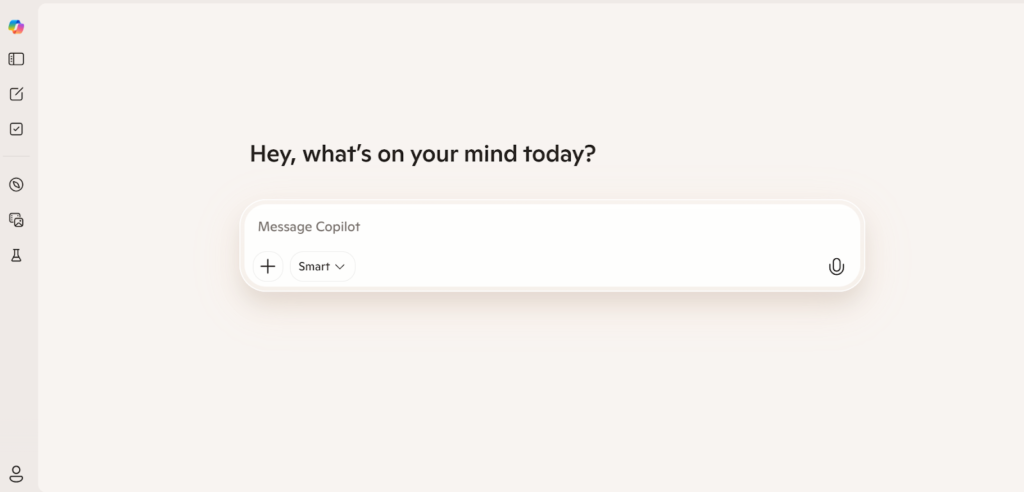1024x492 pixels.
Task: Open the checkmark tasks icon
Action: point(16,129)
